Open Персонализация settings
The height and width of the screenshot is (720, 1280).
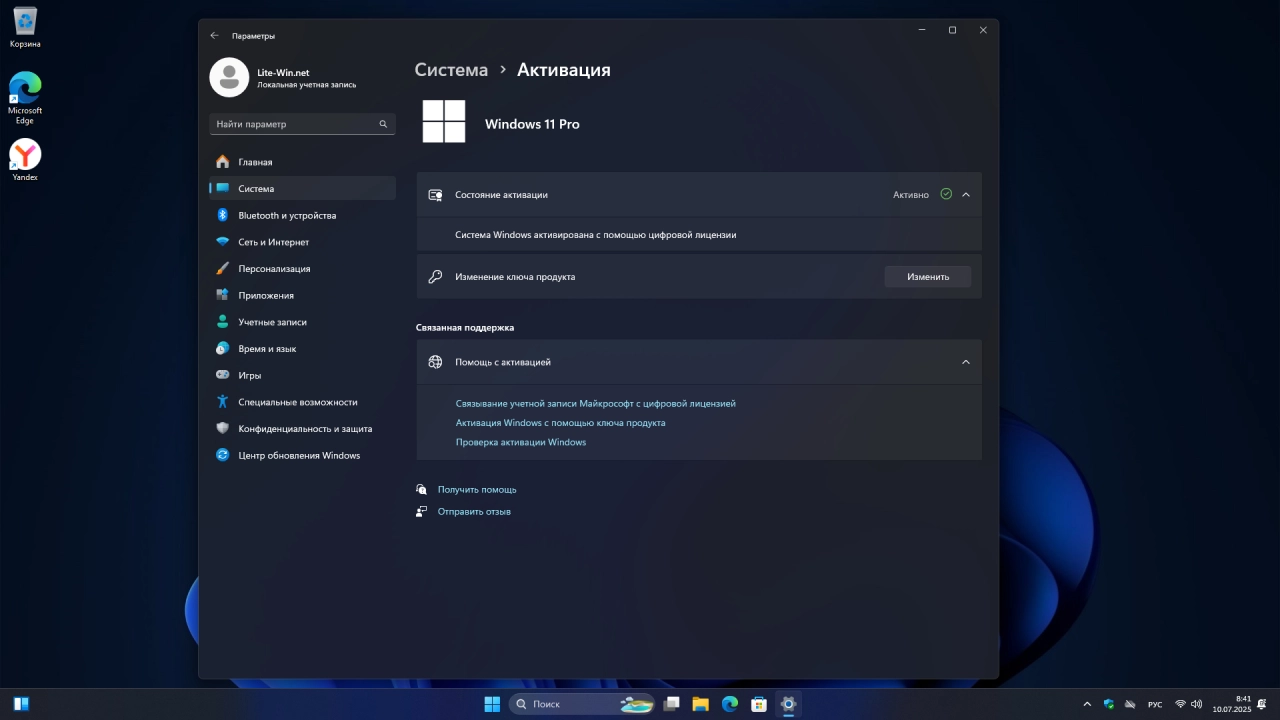302,268
